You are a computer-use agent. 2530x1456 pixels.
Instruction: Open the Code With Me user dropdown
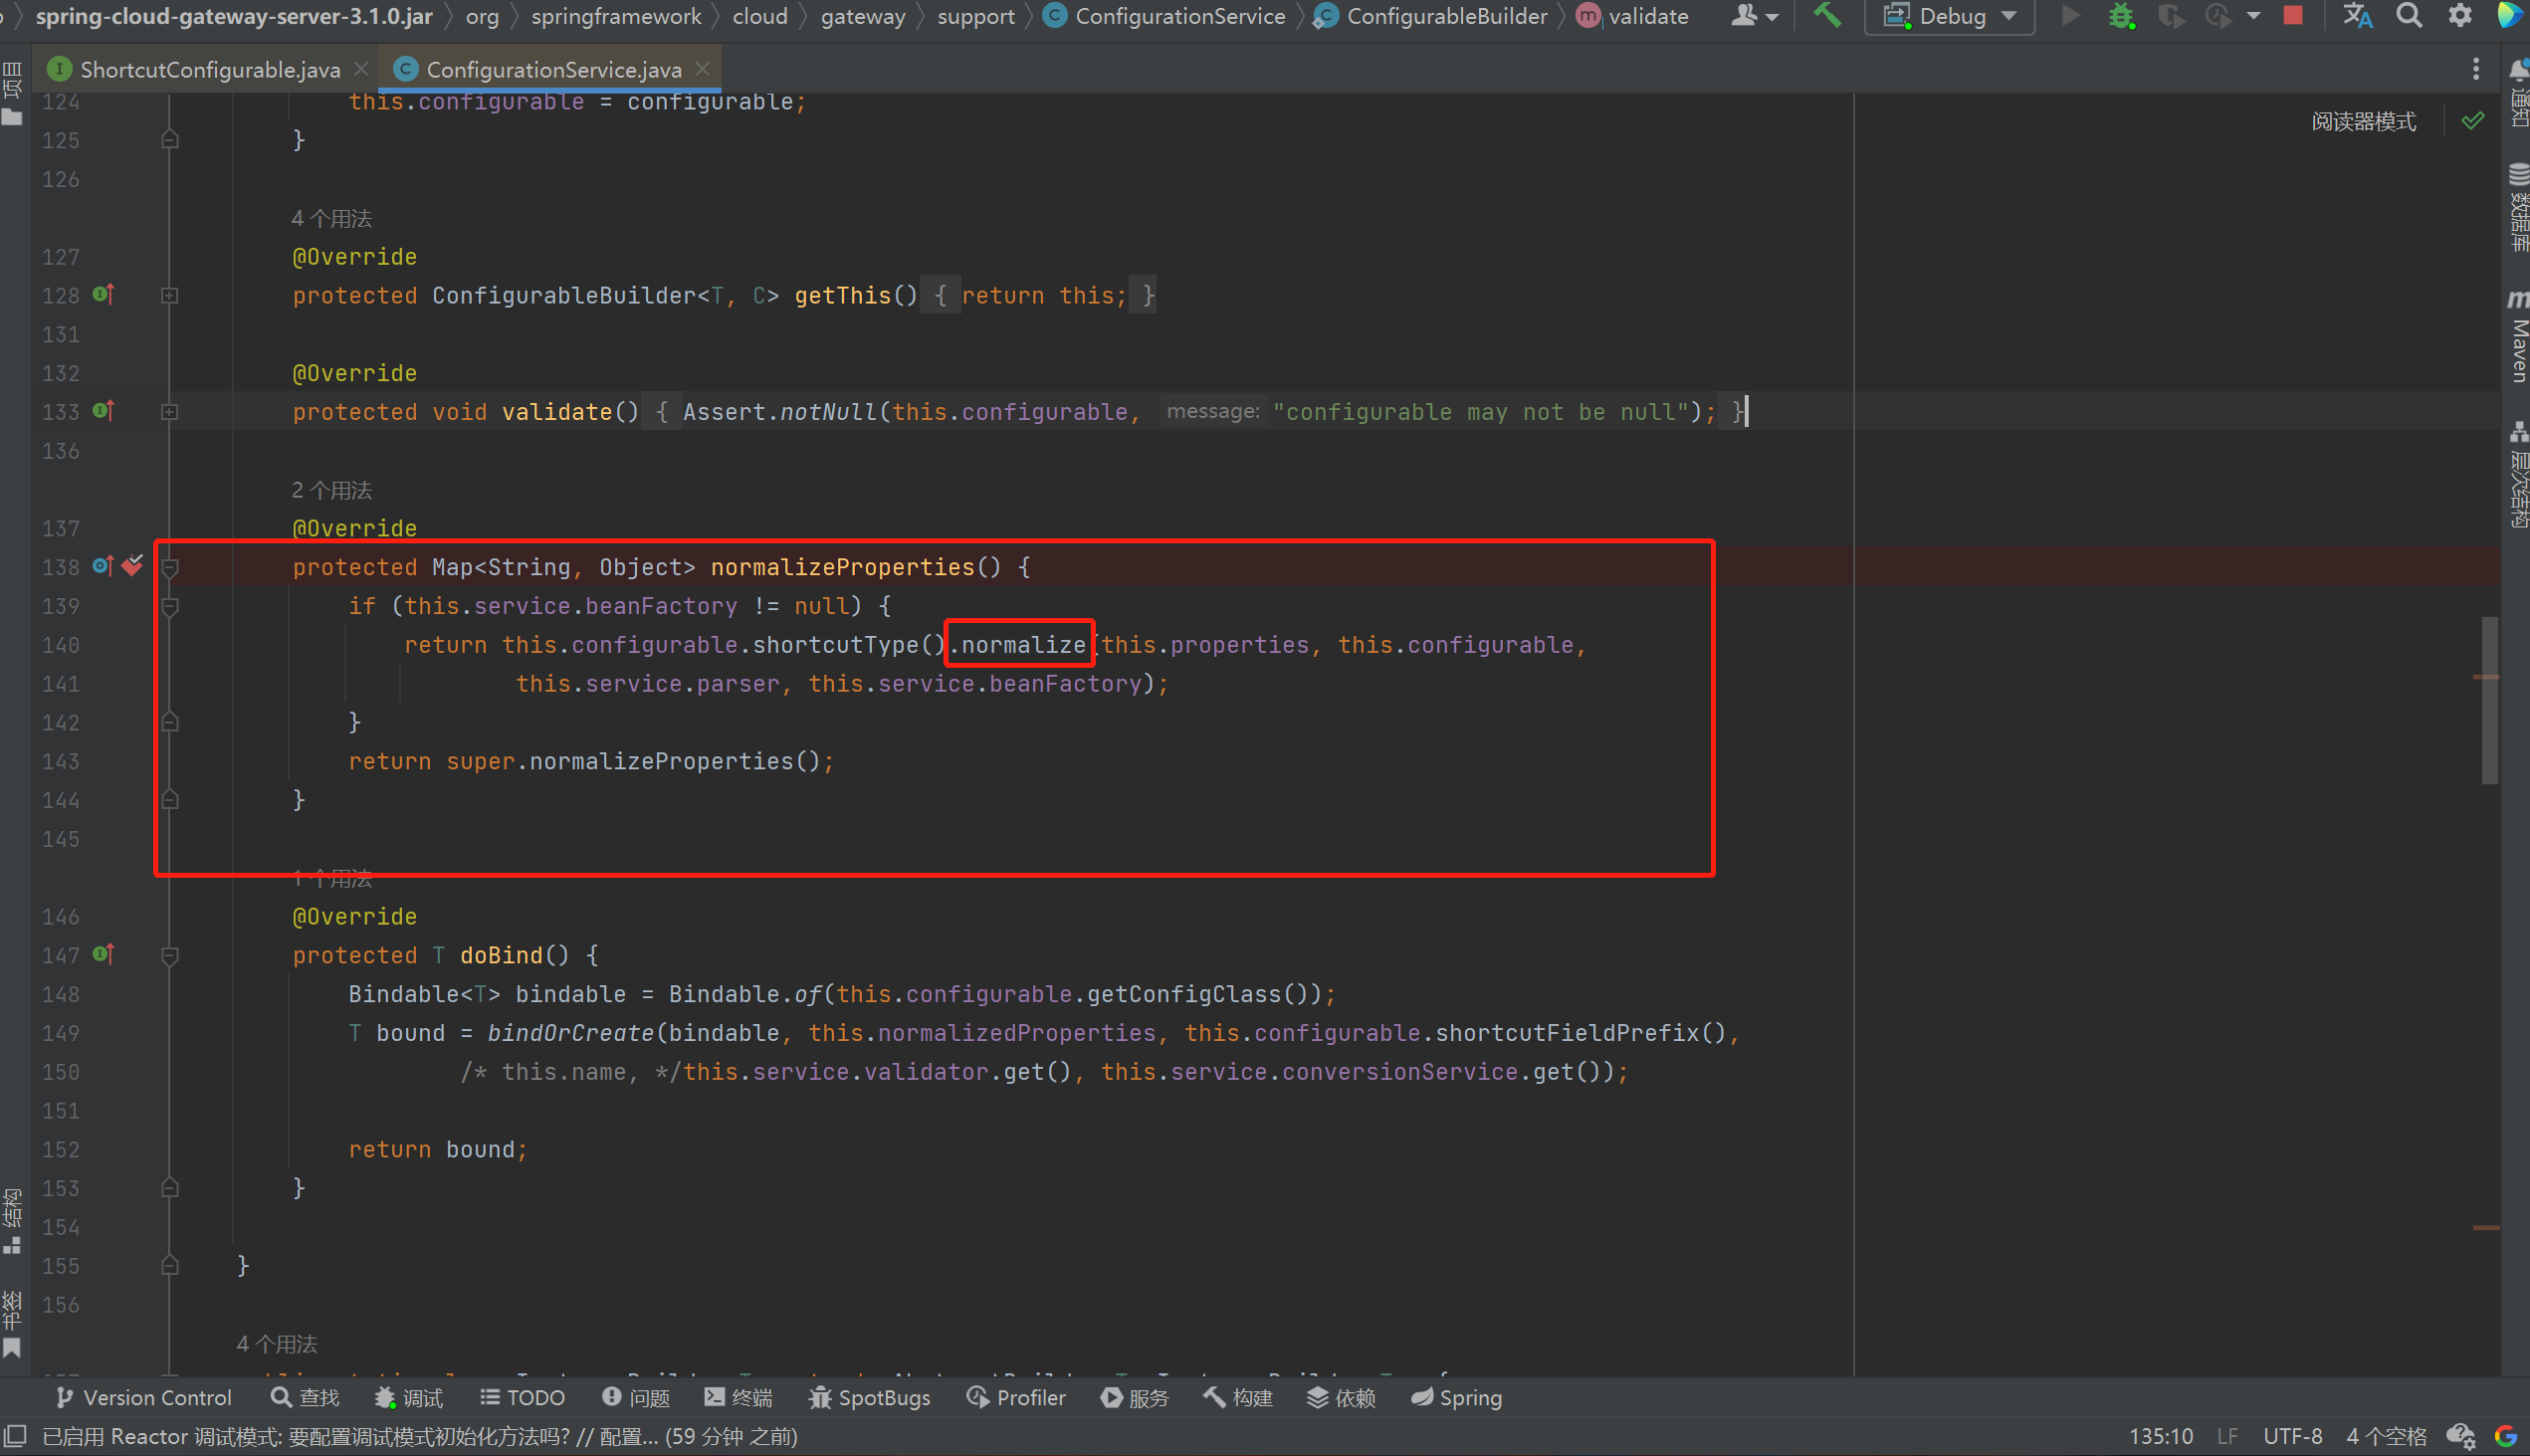pyautogui.click(x=1754, y=16)
